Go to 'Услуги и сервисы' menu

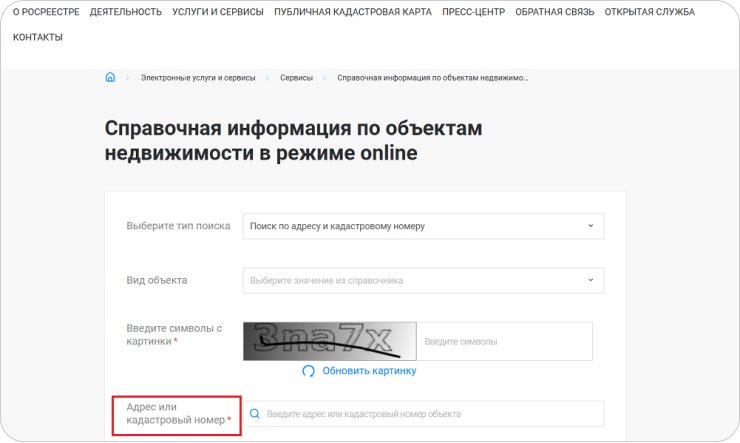point(218,12)
